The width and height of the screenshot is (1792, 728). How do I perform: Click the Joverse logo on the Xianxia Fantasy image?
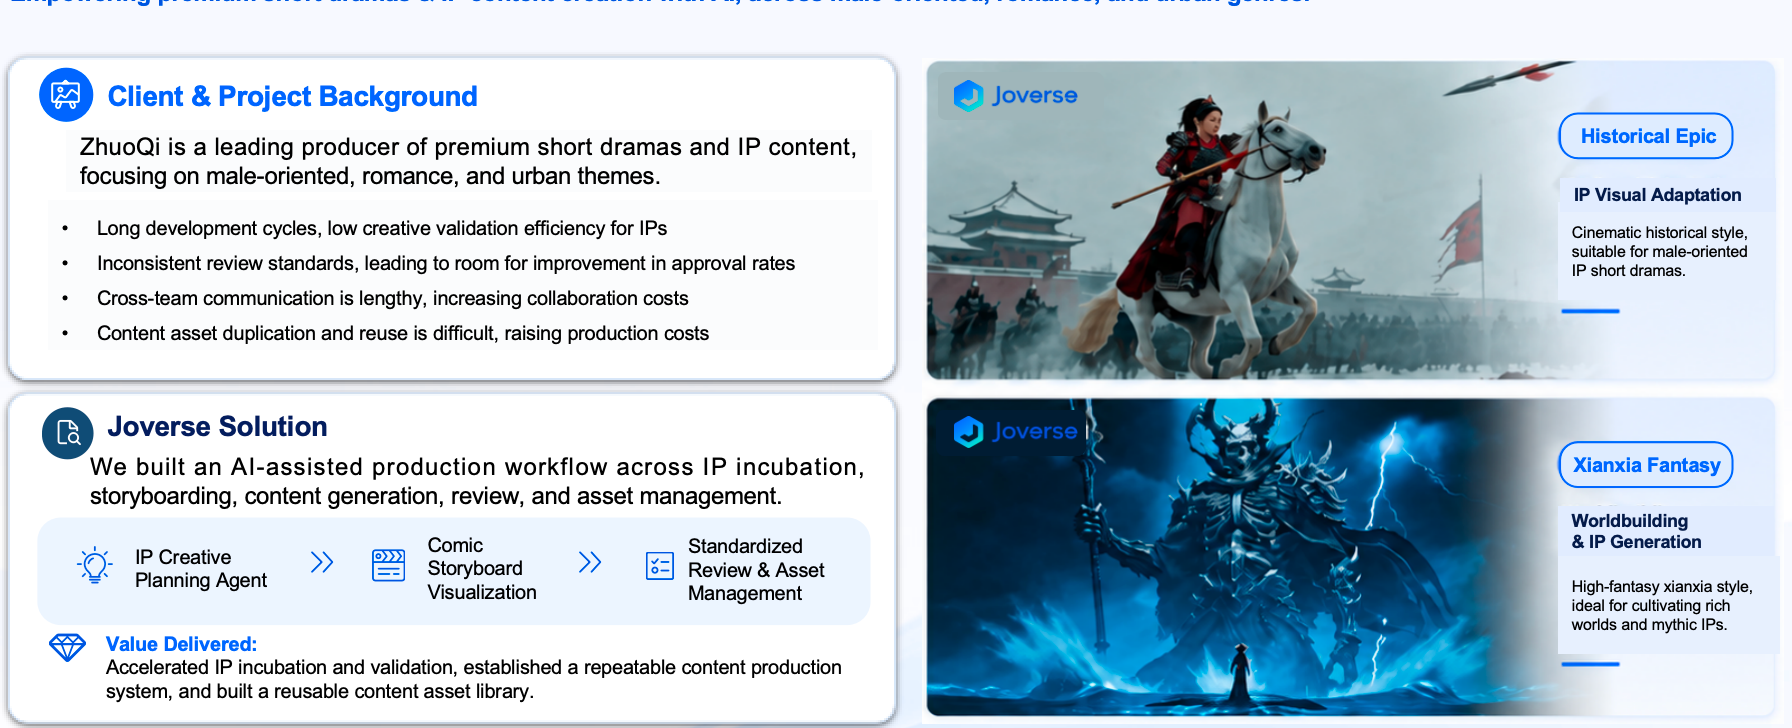point(1015,431)
